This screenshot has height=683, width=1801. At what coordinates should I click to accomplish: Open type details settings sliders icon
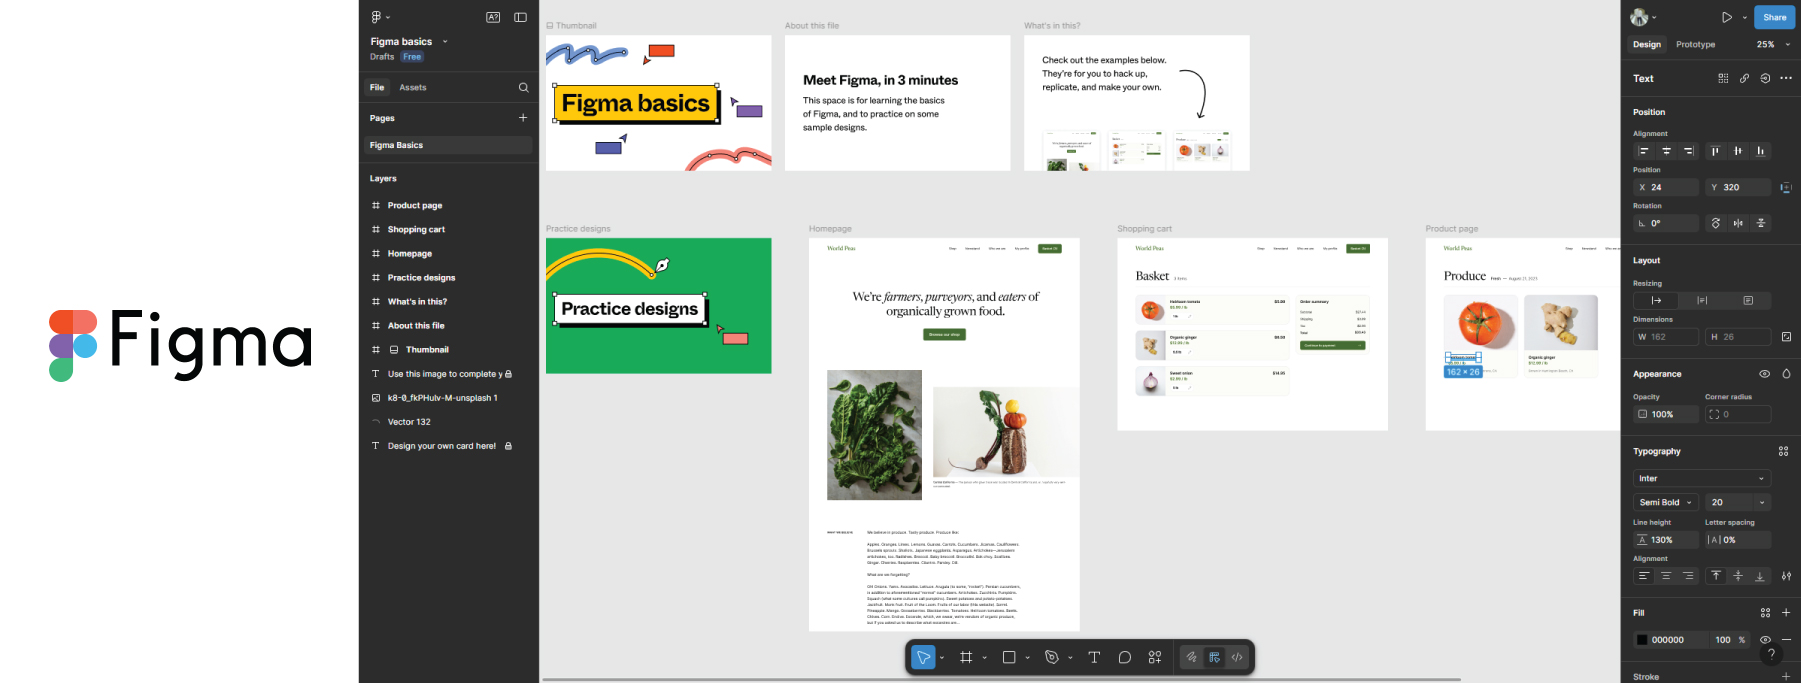[1786, 576]
